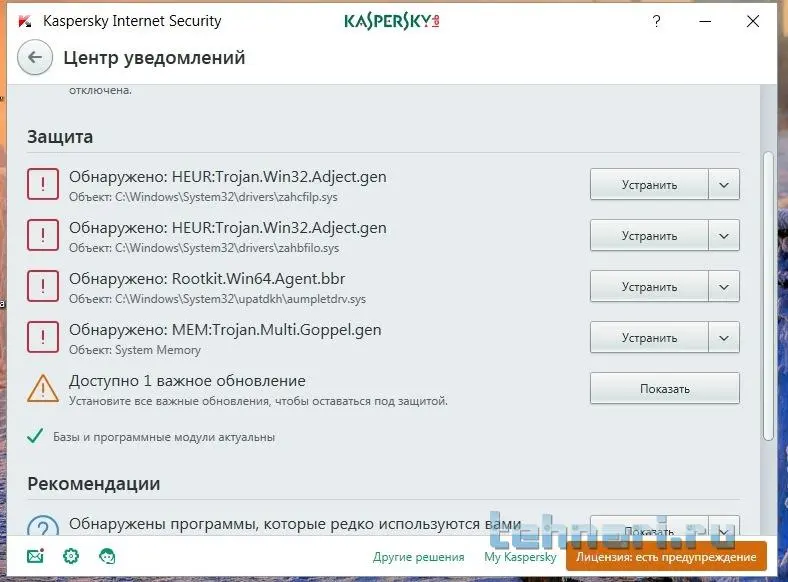The width and height of the screenshot is (788, 582).
Task: Select the text Объект: System Memory
Action: [135, 350]
